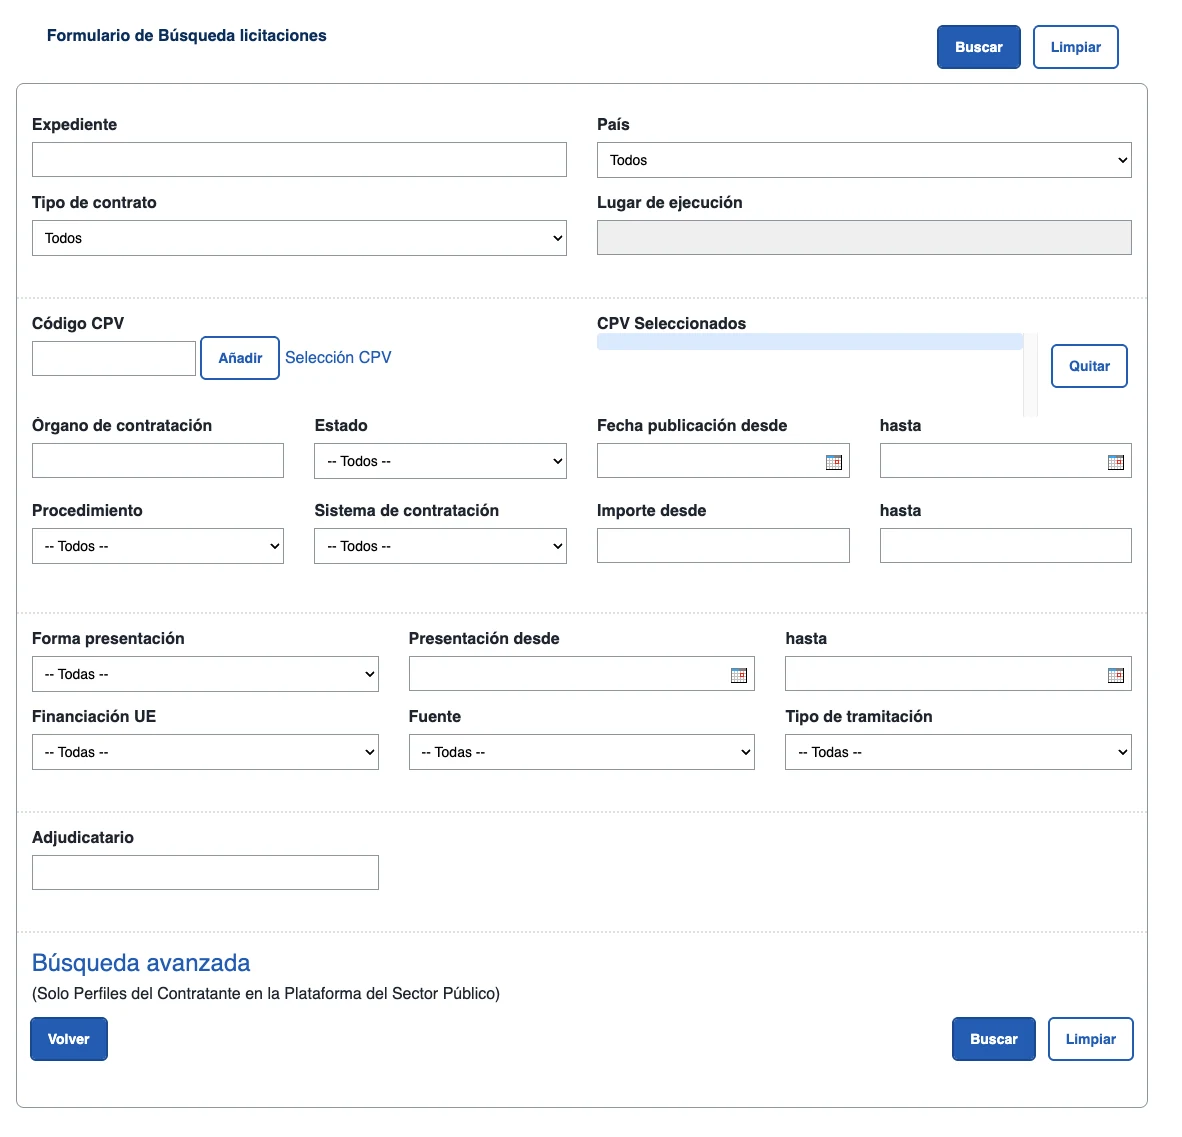
Task: Expand the Financiación UE dropdown
Action: pyautogui.click(x=205, y=752)
